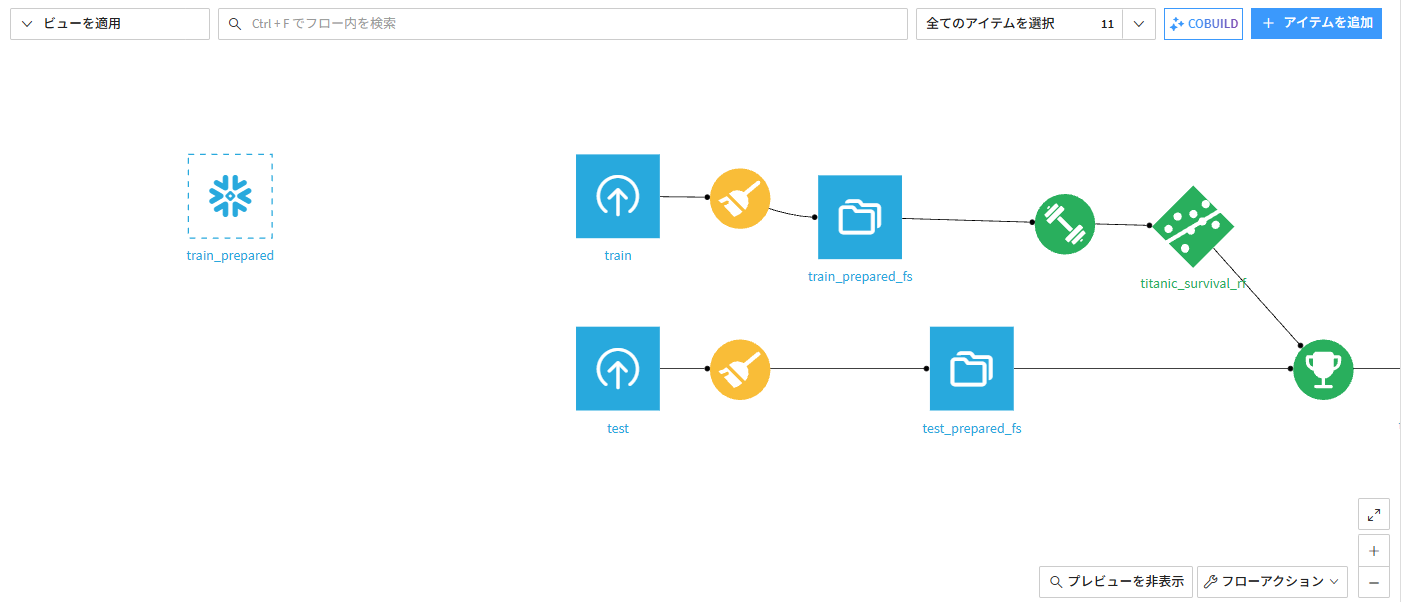This screenshot has height=602, width=1401.
Task: Open the フローアクション dropdown menu
Action: point(1272,581)
